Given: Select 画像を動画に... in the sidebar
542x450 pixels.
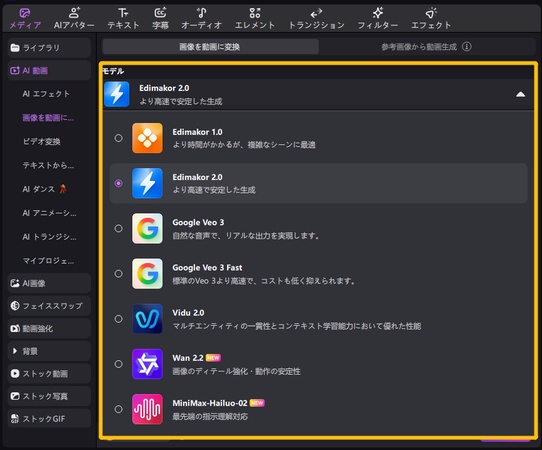Looking at the screenshot, I should [48, 118].
